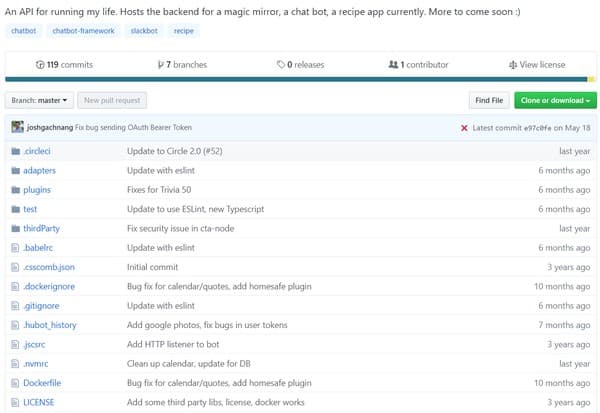The height and width of the screenshot is (413, 600).
Task: Click the file icon beside .babelrc
Action: (15, 248)
